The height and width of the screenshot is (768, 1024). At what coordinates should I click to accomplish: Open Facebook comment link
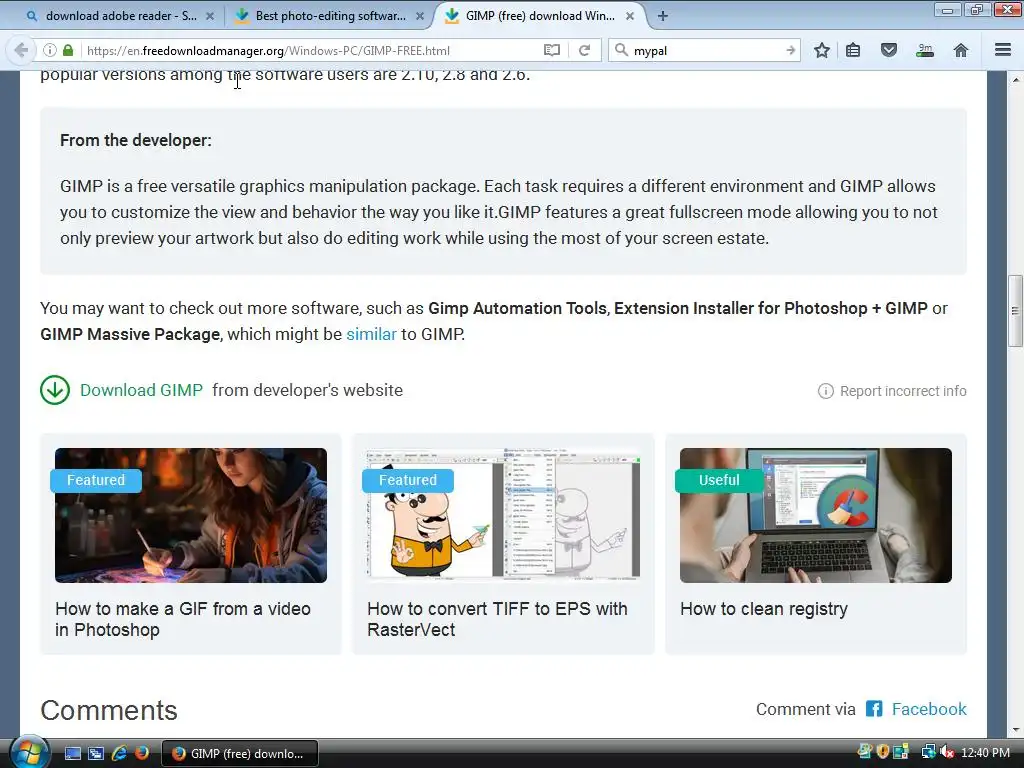929,709
